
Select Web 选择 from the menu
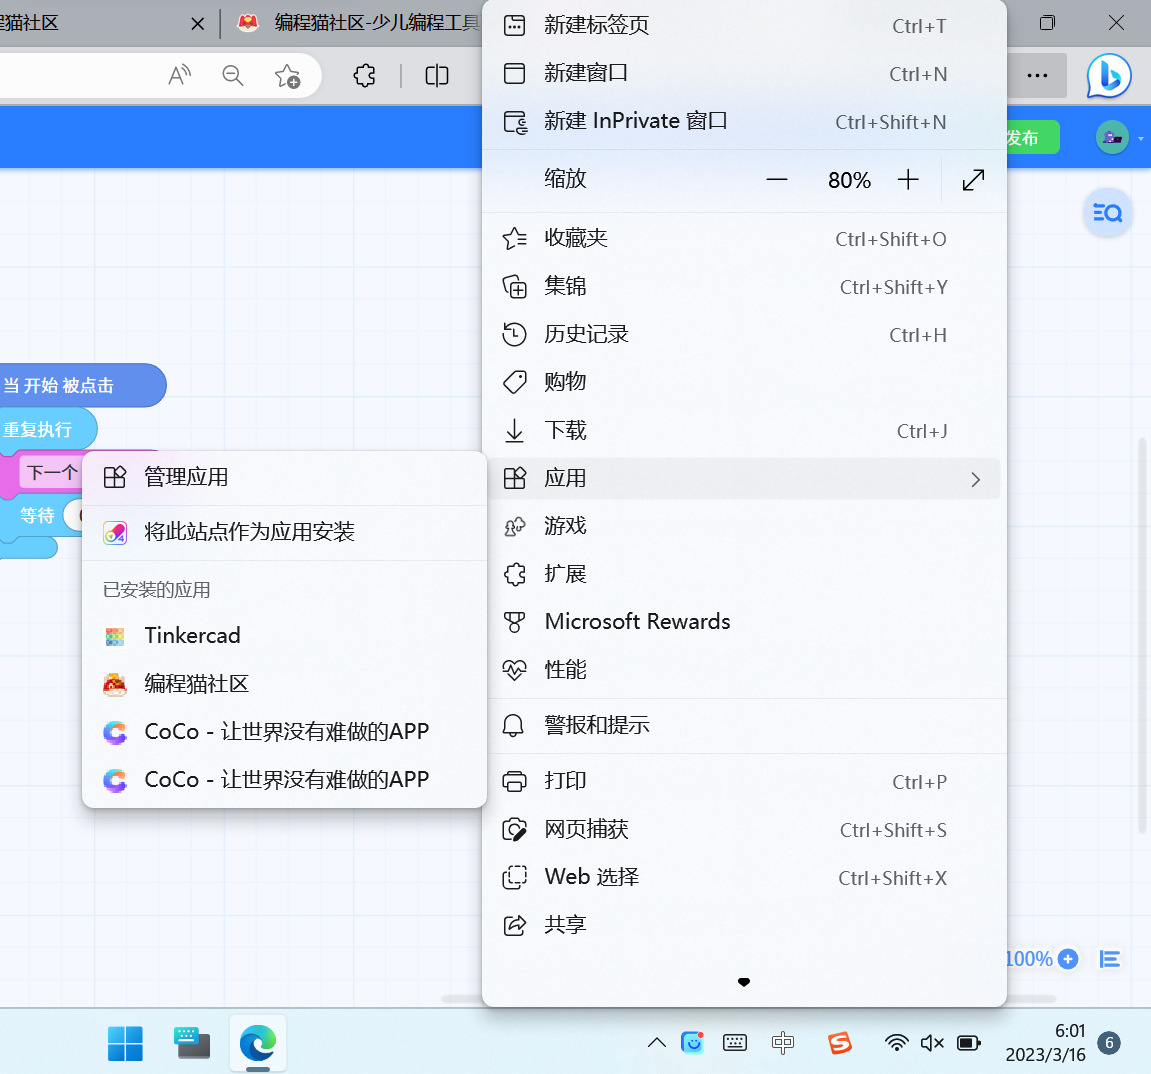tap(744, 877)
